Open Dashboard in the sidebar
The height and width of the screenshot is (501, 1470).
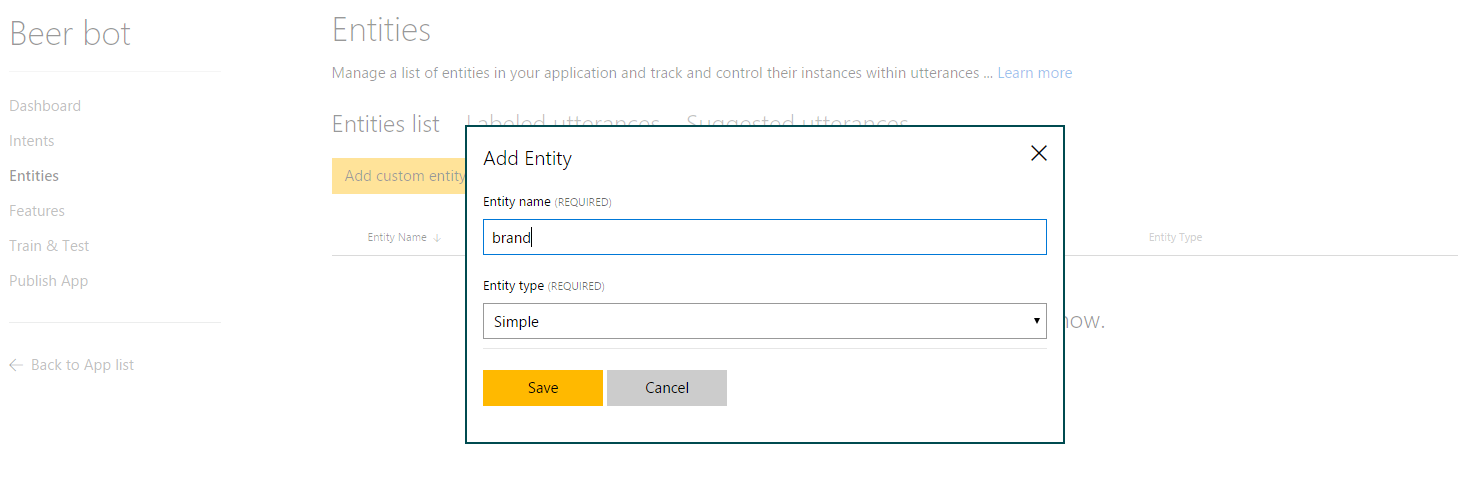[x=45, y=106]
